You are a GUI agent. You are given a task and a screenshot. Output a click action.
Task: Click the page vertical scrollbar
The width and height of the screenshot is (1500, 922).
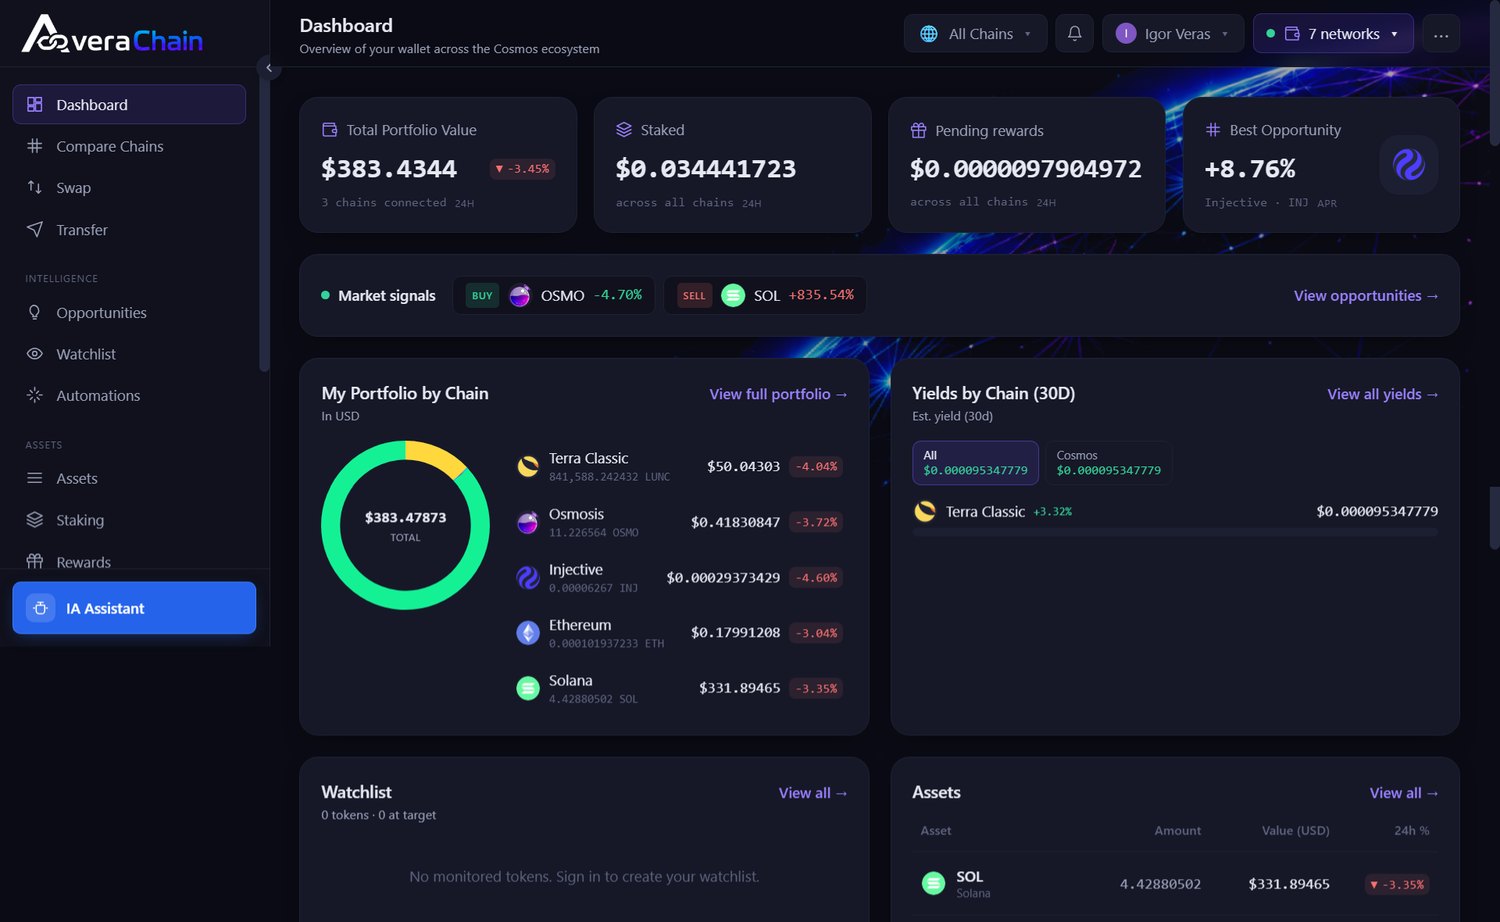1494,75
